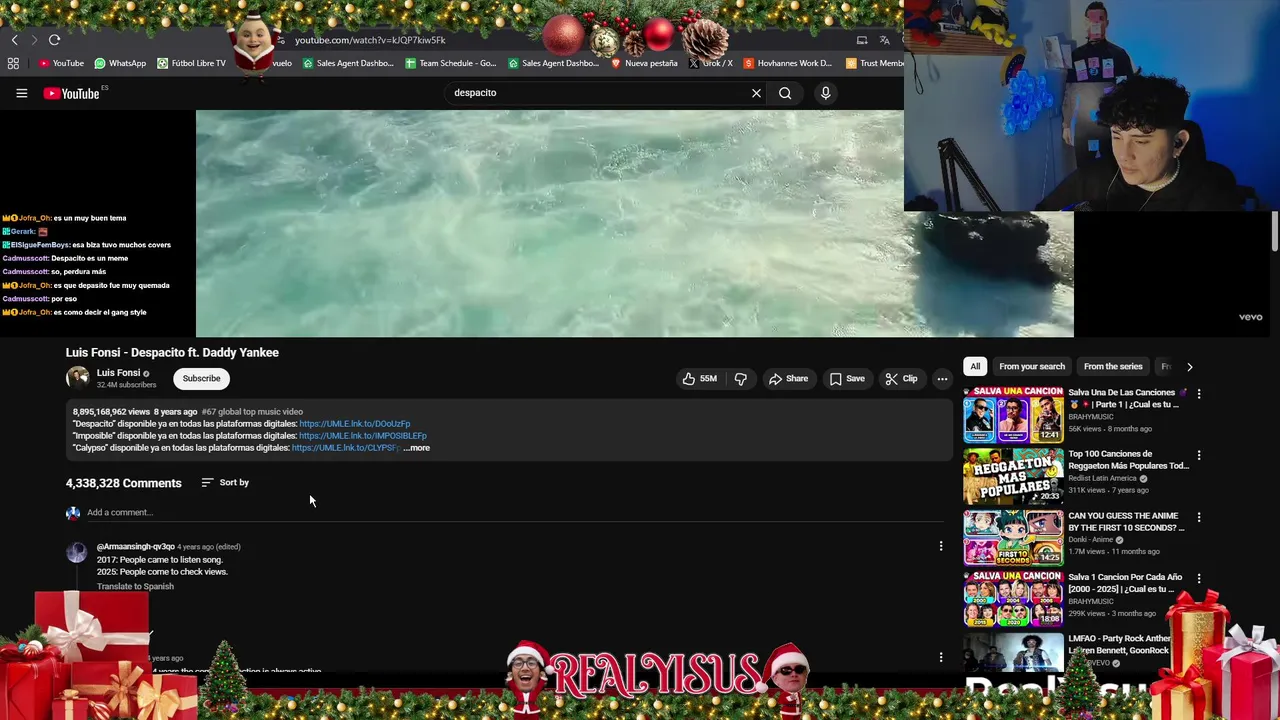This screenshot has height=720, width=1280.
Task: Open more actions menu beside Clip
Action: (x=942, y=379)
